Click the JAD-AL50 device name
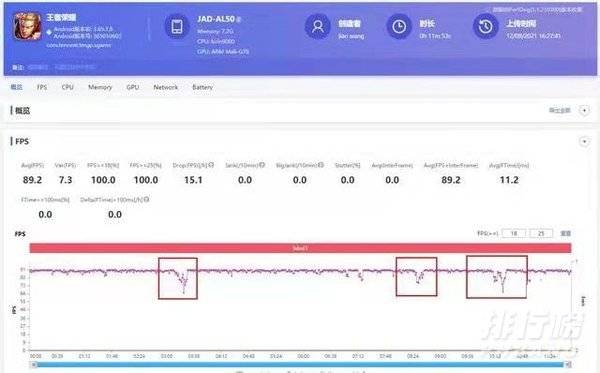The height and width of the screenshot is (373, 600). [x=216, y=19]
